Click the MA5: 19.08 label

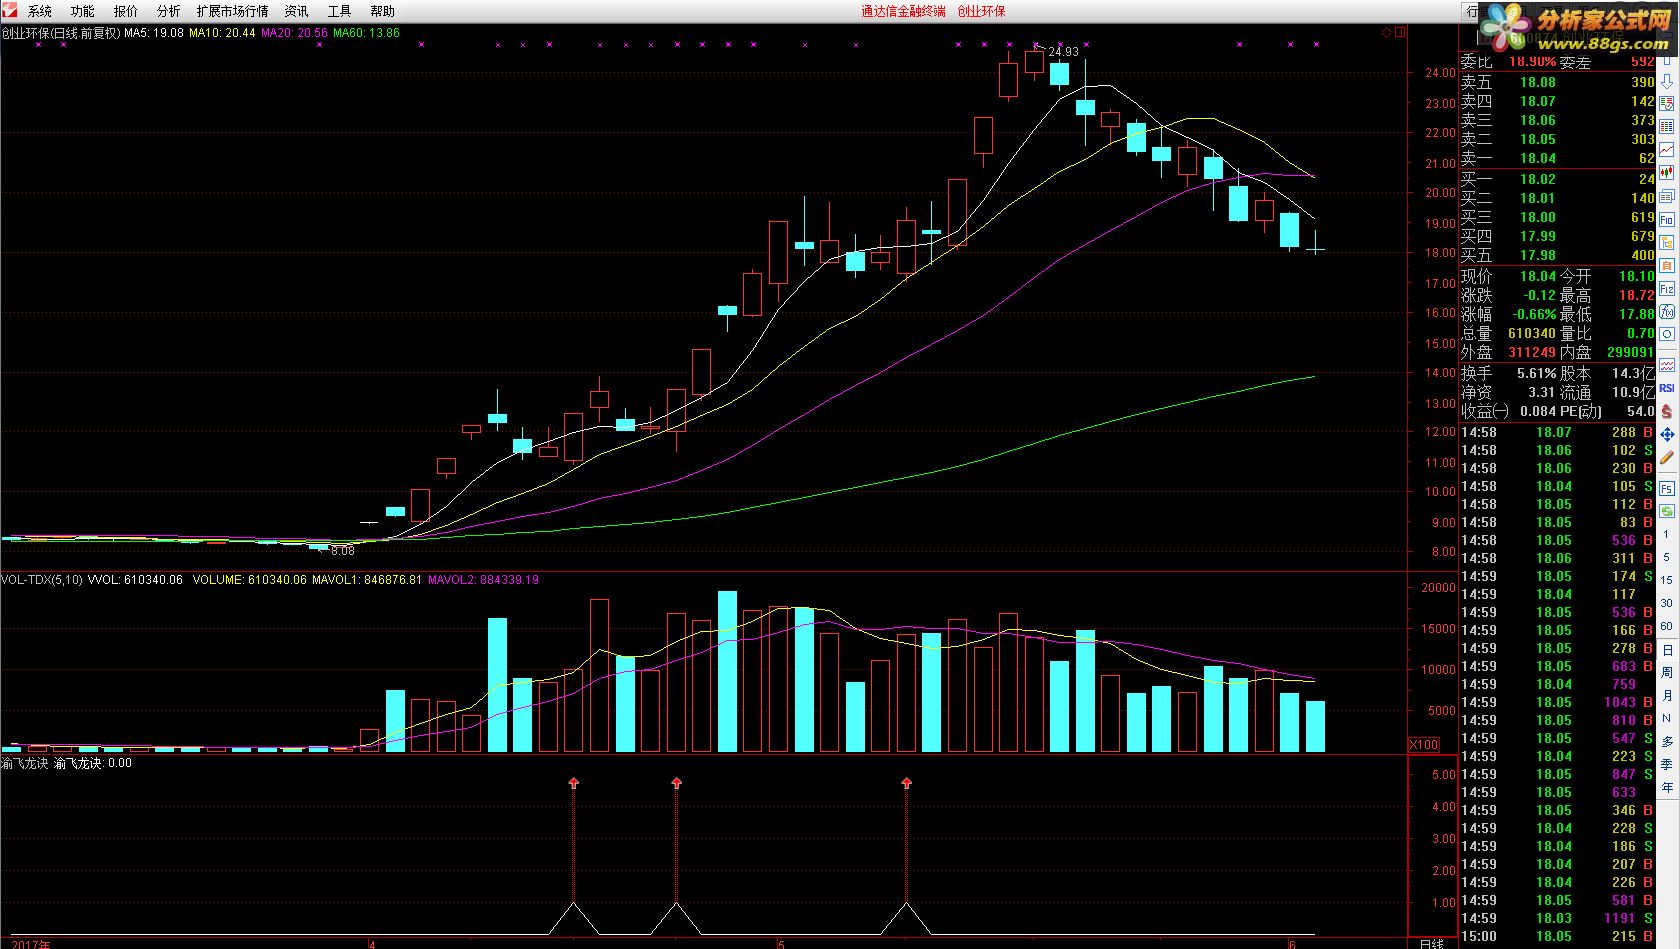point(154,33)
